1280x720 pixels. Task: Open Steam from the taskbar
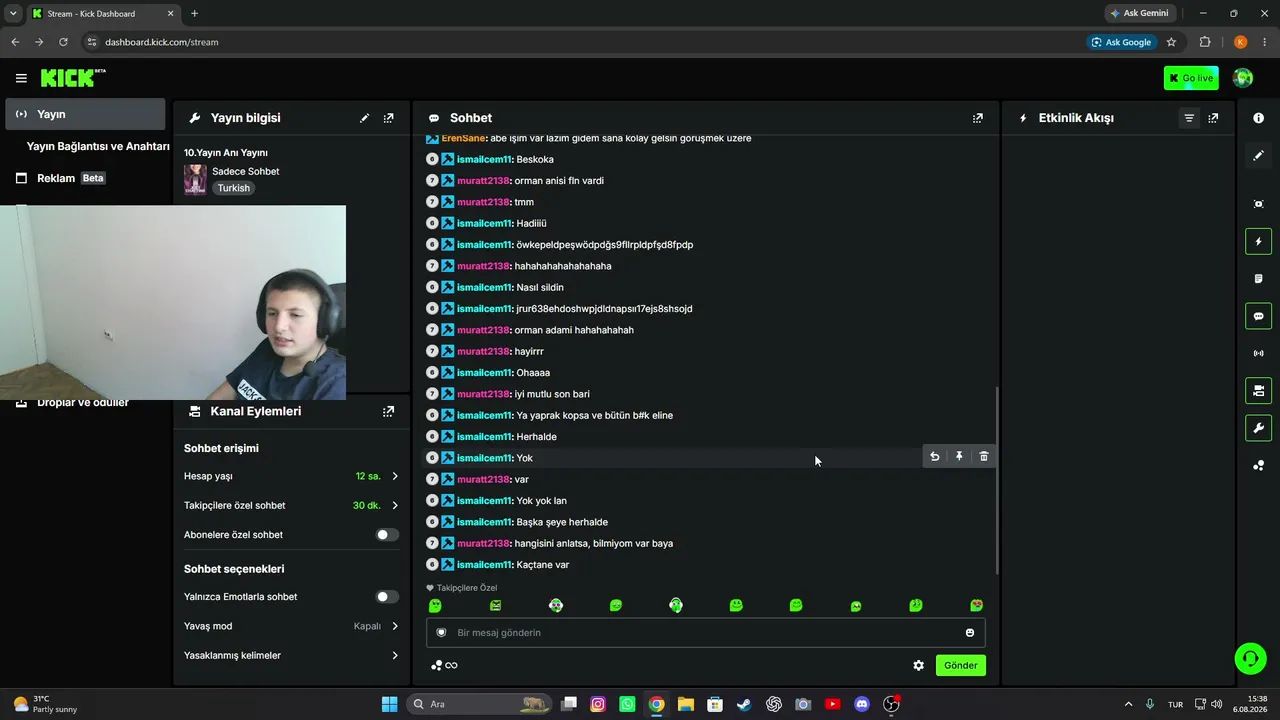pos(744,704)
